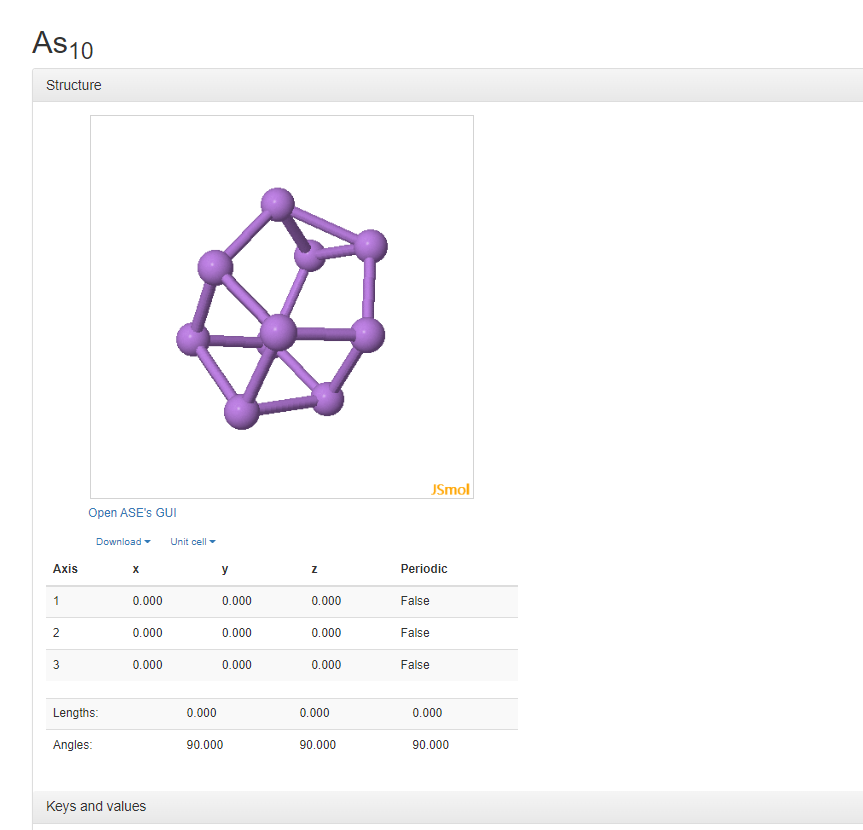Click the Lengths value showing 0.000

[201, 713]
